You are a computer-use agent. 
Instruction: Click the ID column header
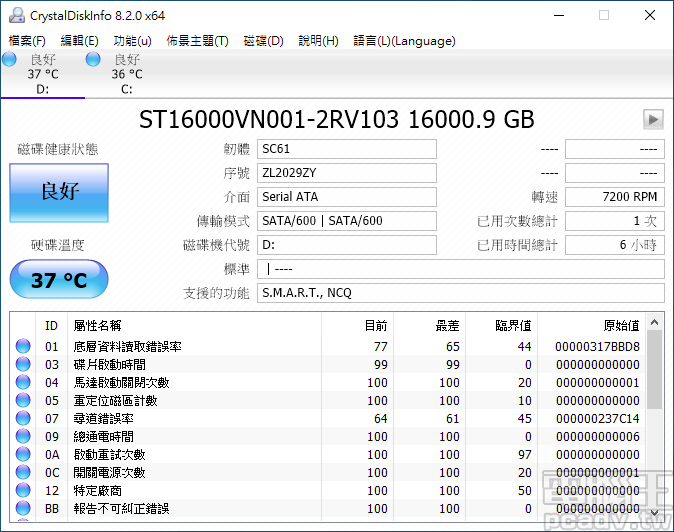point(51,326)
